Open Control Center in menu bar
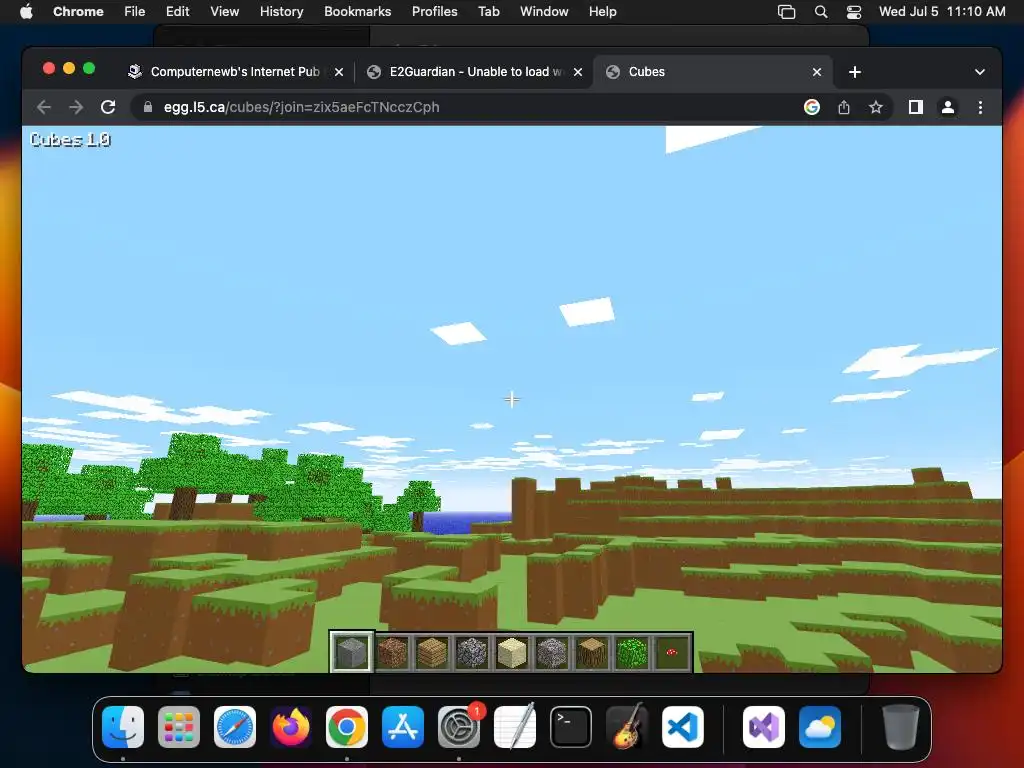Viewport: 1024px width, 768px height. [x=854, y=12]
